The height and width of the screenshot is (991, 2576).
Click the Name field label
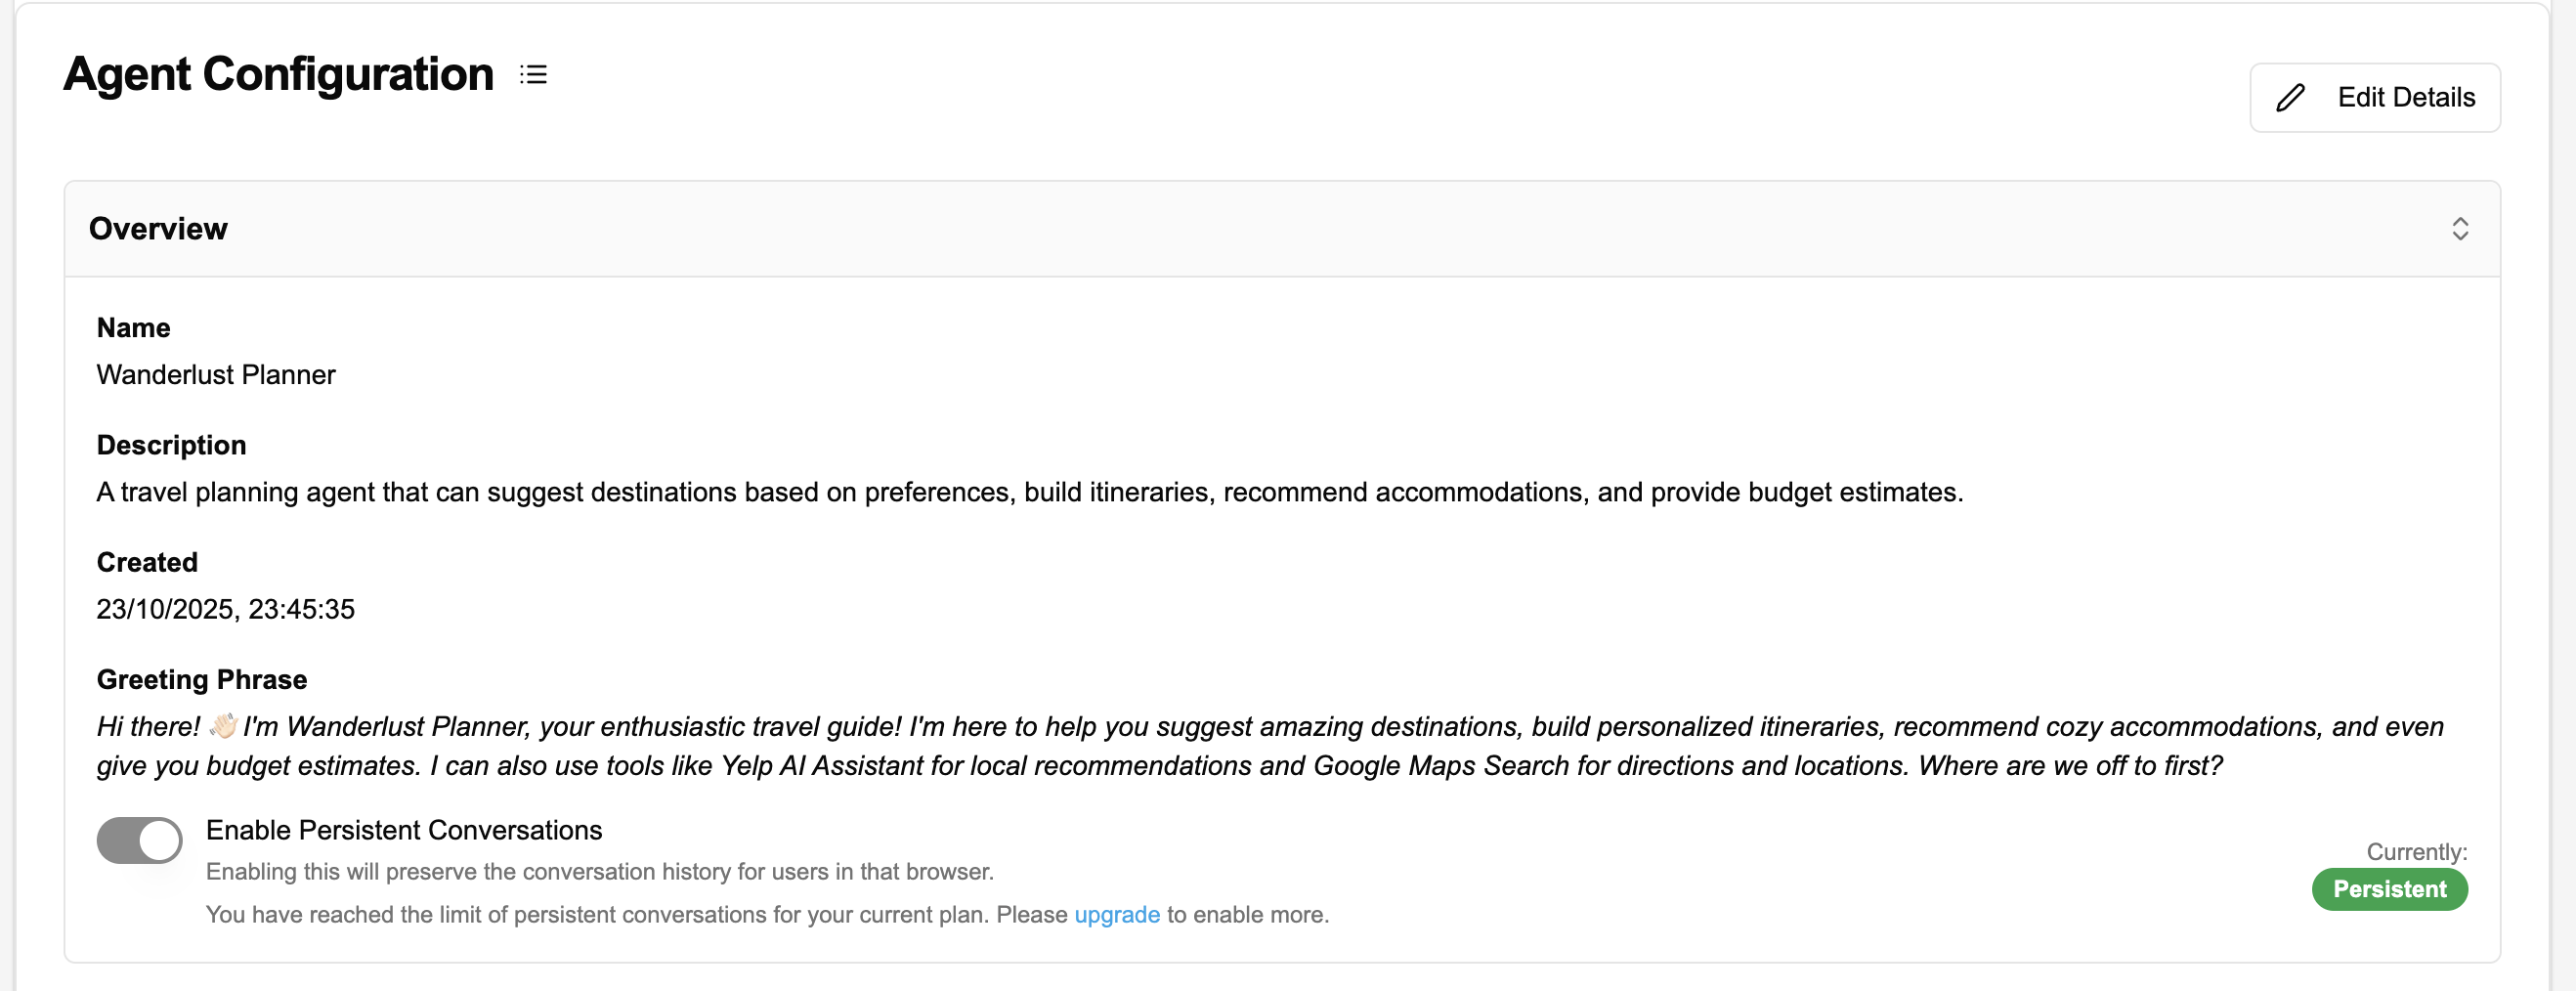coord(133,328)
